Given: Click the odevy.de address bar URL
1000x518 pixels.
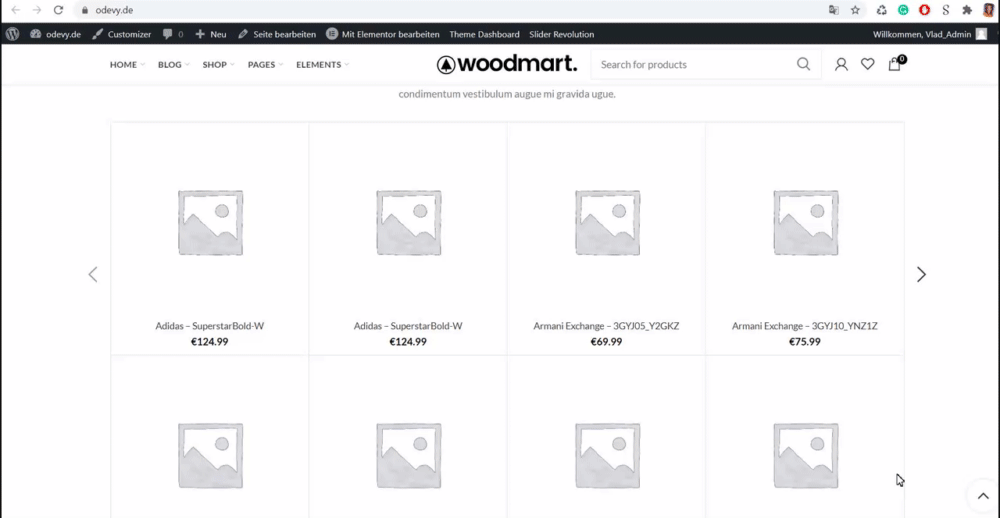Looking at the screenshot, I should tap(114, 10).
